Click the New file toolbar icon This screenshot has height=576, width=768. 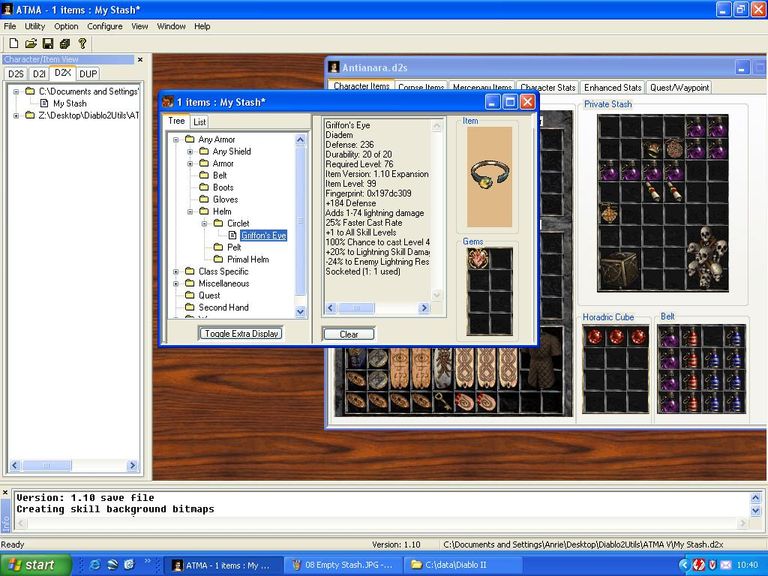[x=14, y=44]
